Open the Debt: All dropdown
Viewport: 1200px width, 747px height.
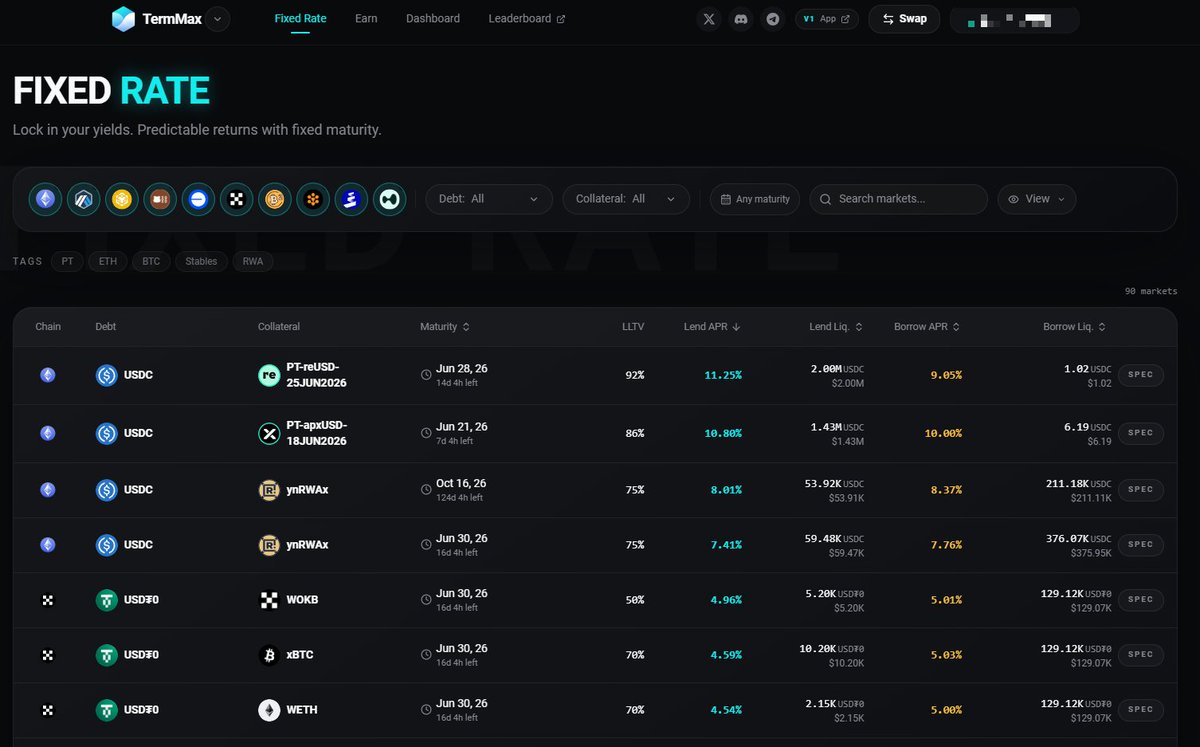(x=489, y=199)
